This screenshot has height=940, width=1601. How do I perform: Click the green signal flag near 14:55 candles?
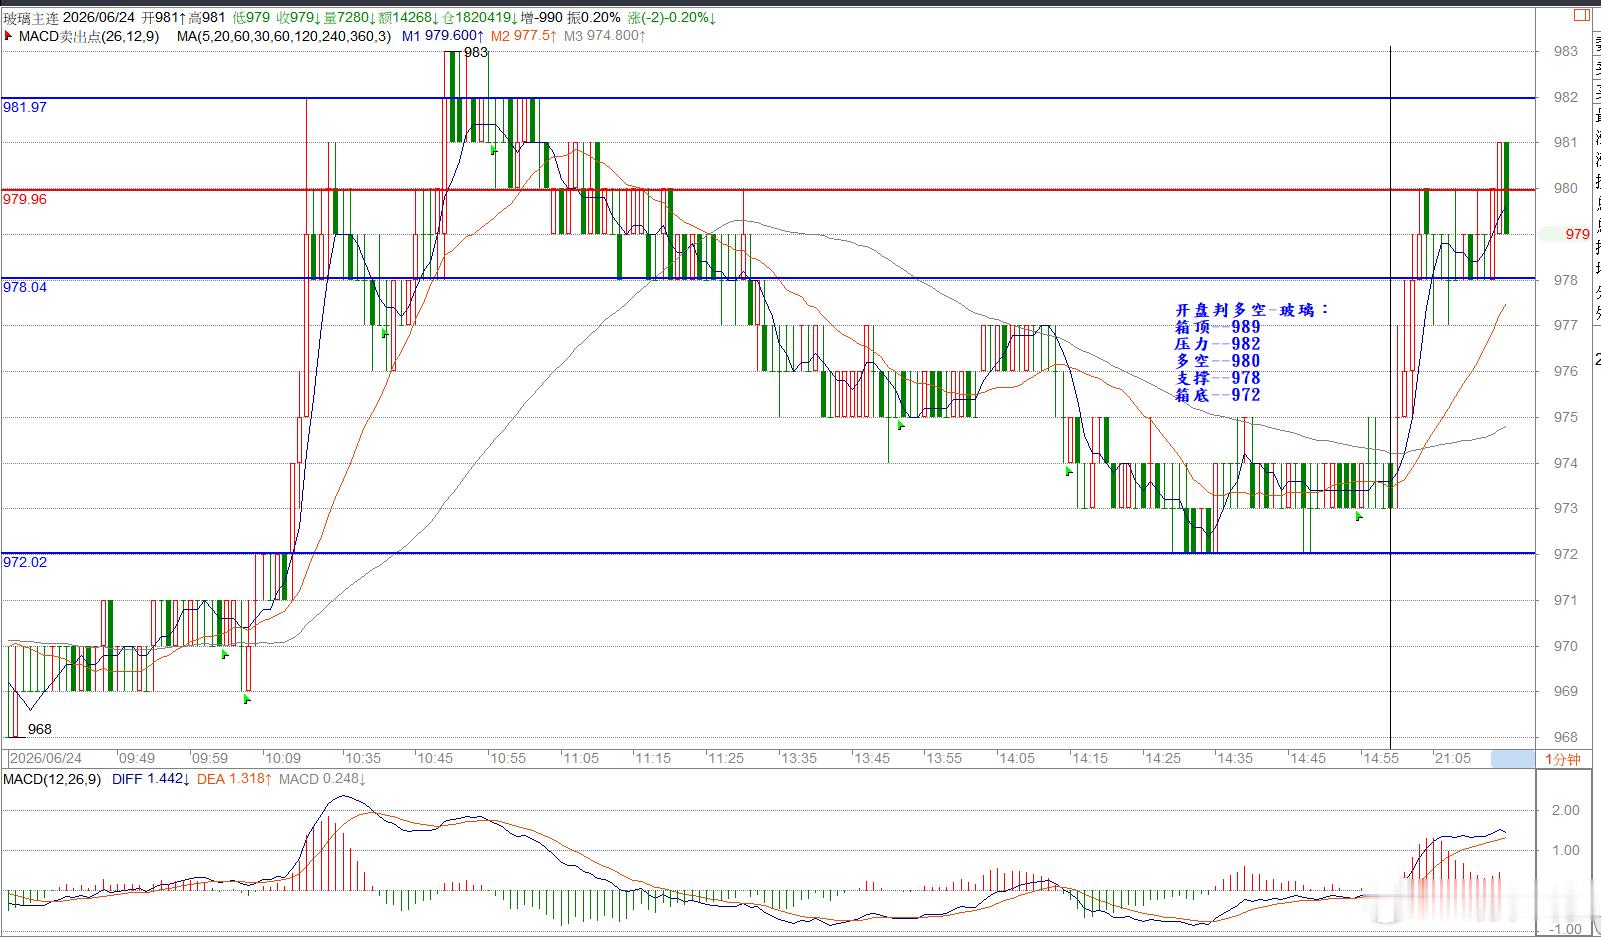1359,516
